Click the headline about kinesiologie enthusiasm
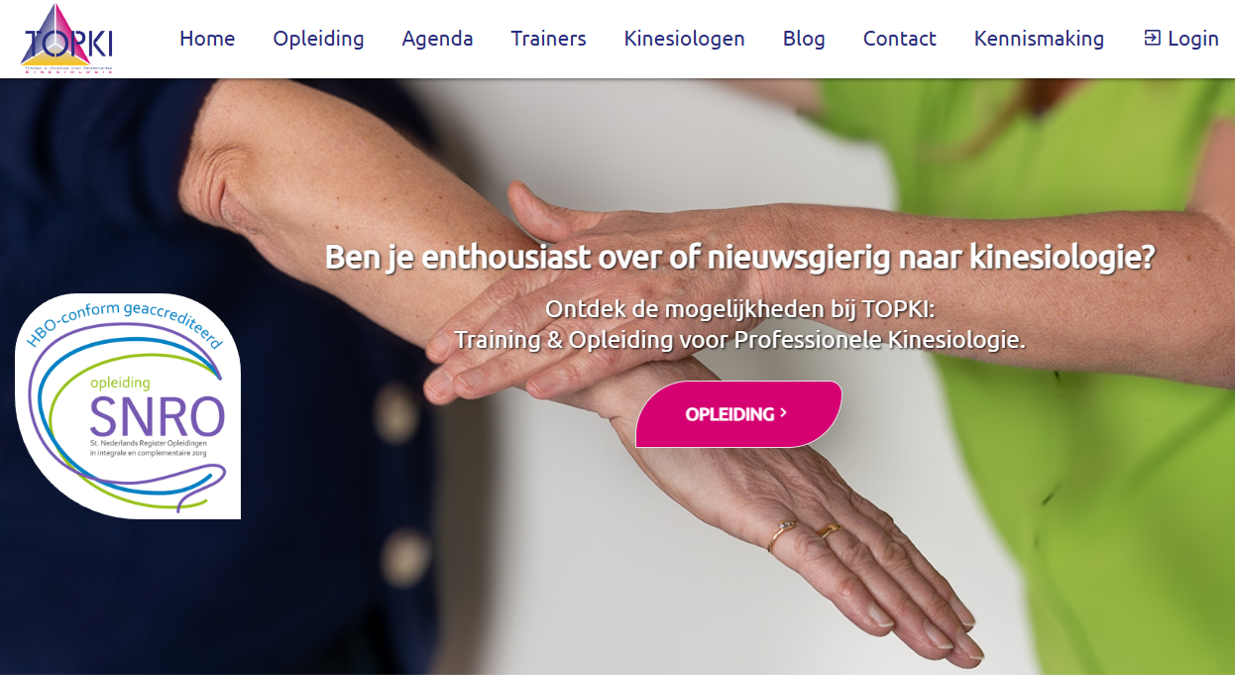Viewport: 1235px width, 675px height. (x=740, y=257)
